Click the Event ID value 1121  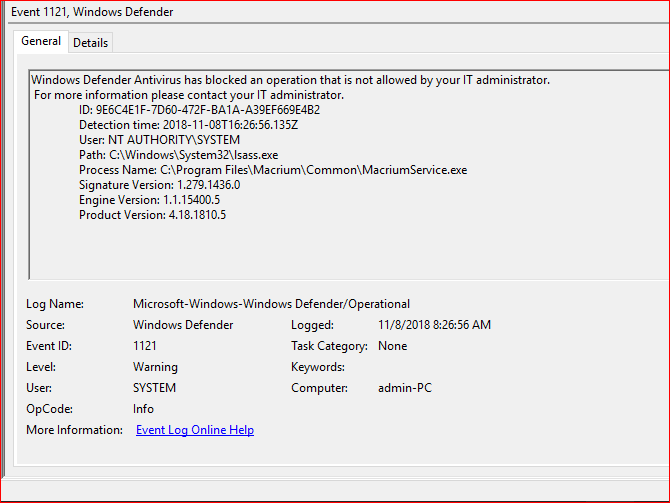coord(147,346)
